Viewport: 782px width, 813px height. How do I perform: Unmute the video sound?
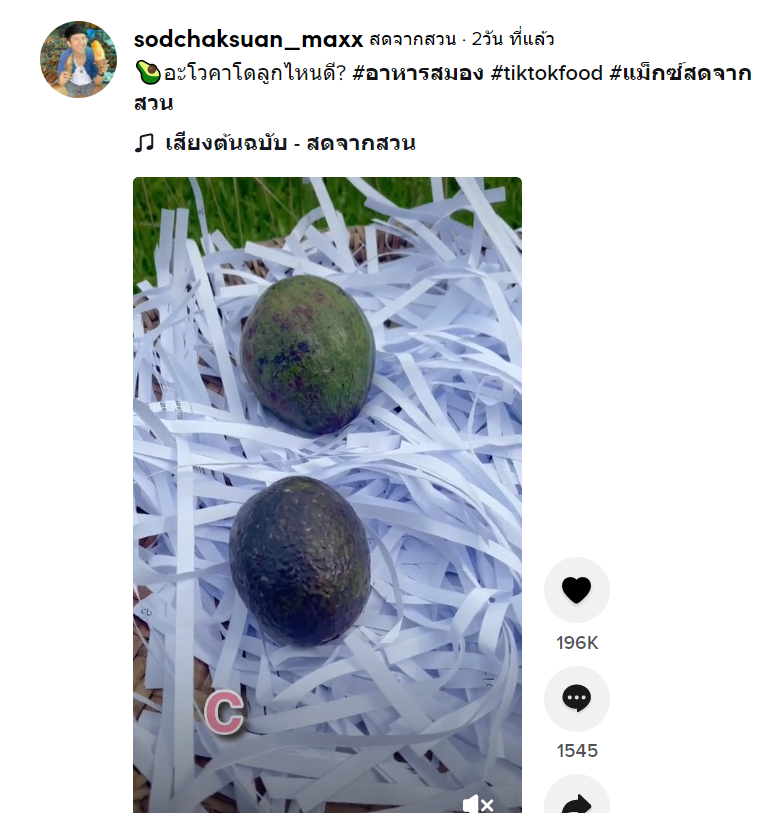click(478, 804)
